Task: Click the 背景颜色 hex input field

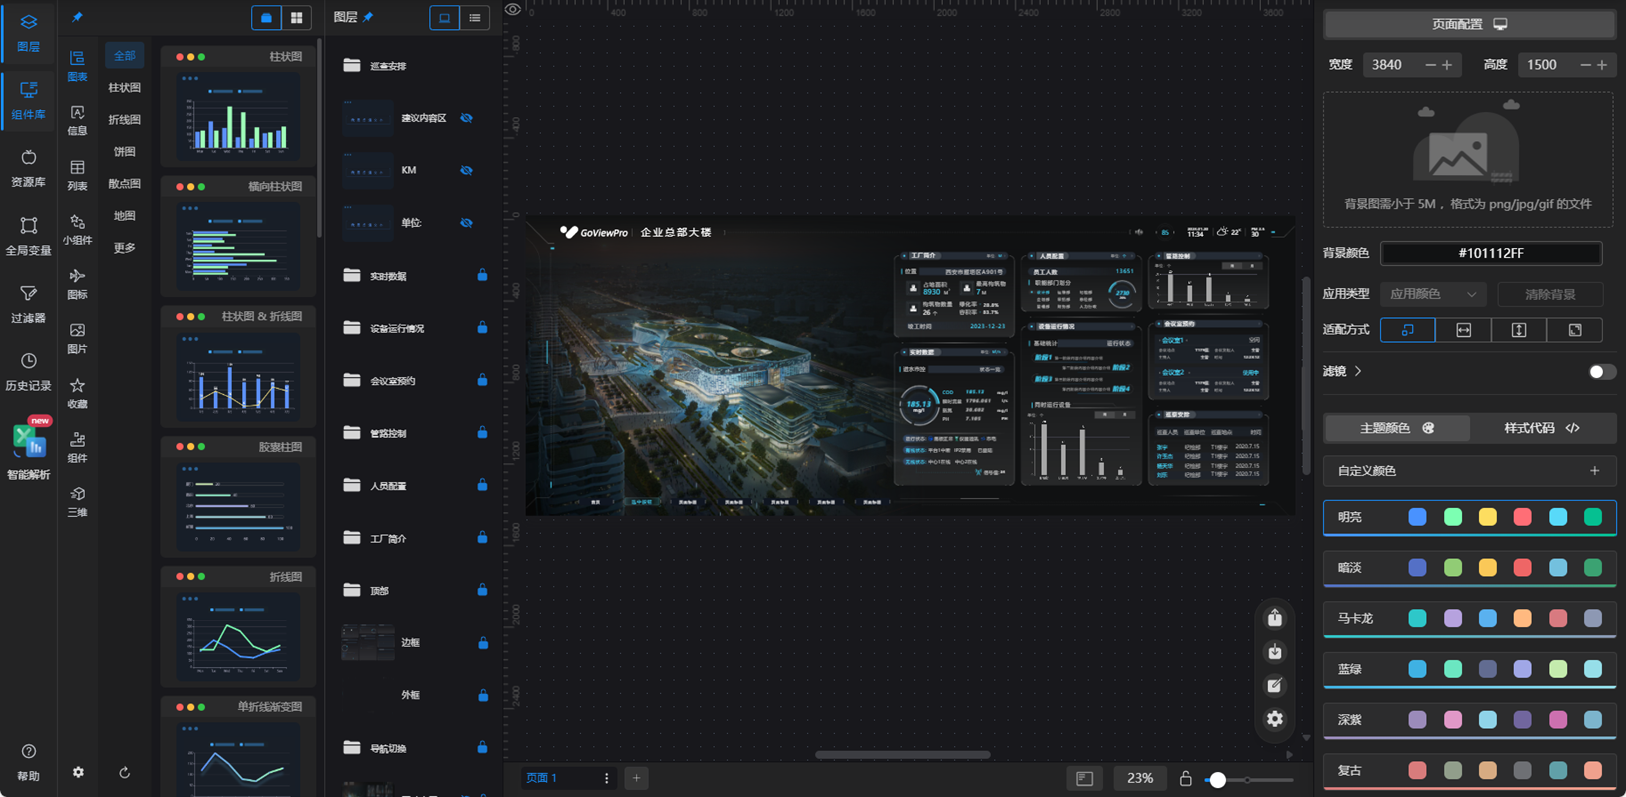Action: 1490,253
